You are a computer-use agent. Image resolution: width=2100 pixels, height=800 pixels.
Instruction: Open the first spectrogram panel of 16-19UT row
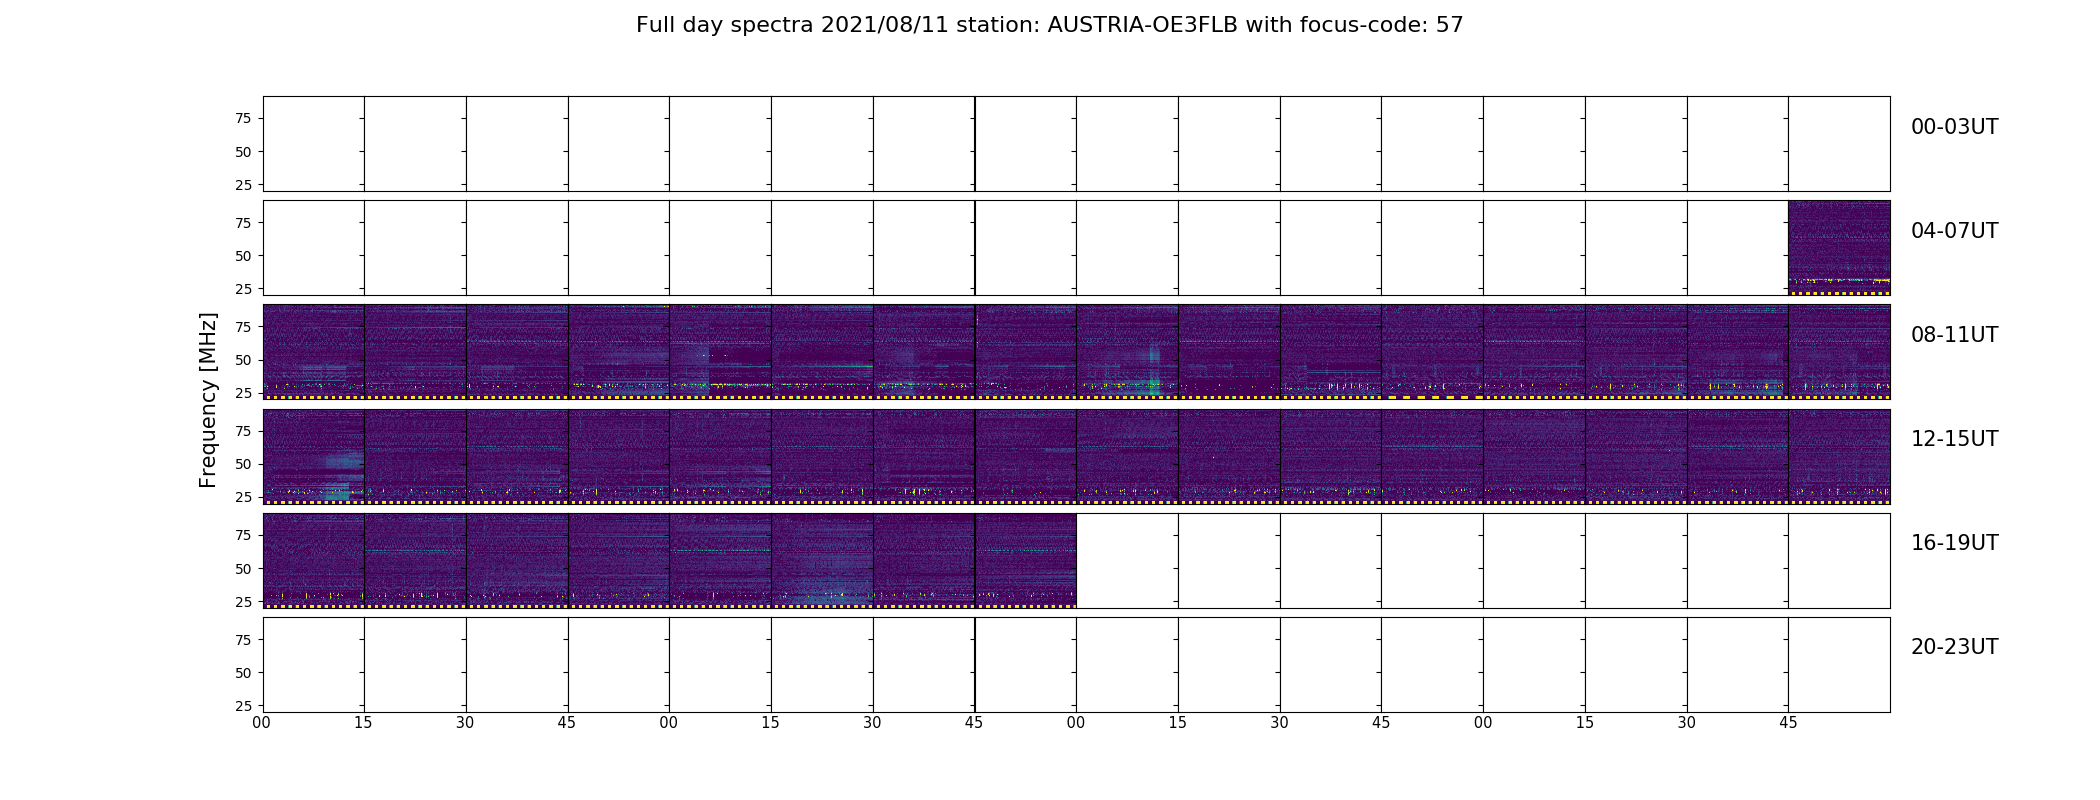coord(314,560)
